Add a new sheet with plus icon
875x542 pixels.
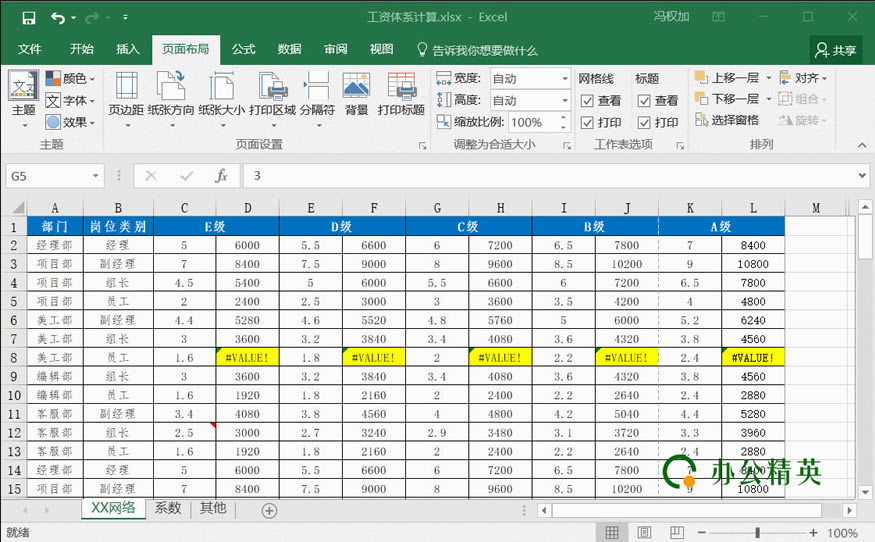[x=269, y=511]
